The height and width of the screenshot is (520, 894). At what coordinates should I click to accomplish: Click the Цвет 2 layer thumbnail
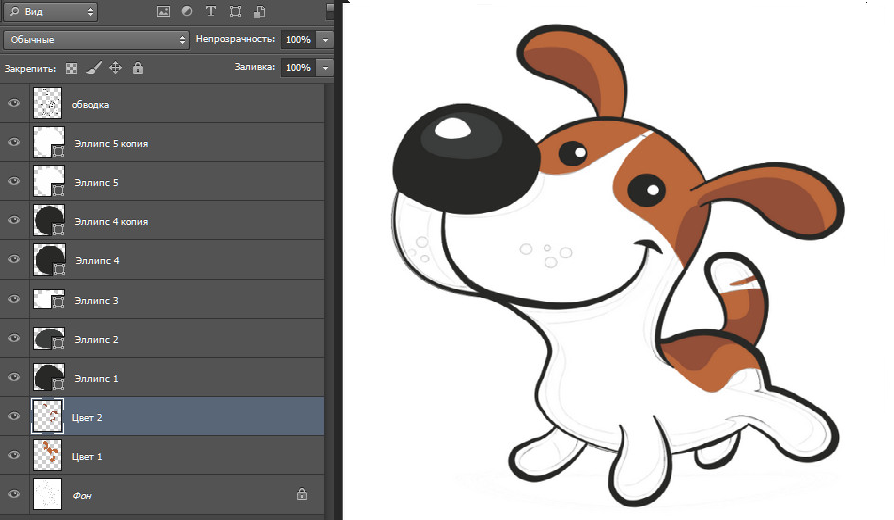pos(48,416)
